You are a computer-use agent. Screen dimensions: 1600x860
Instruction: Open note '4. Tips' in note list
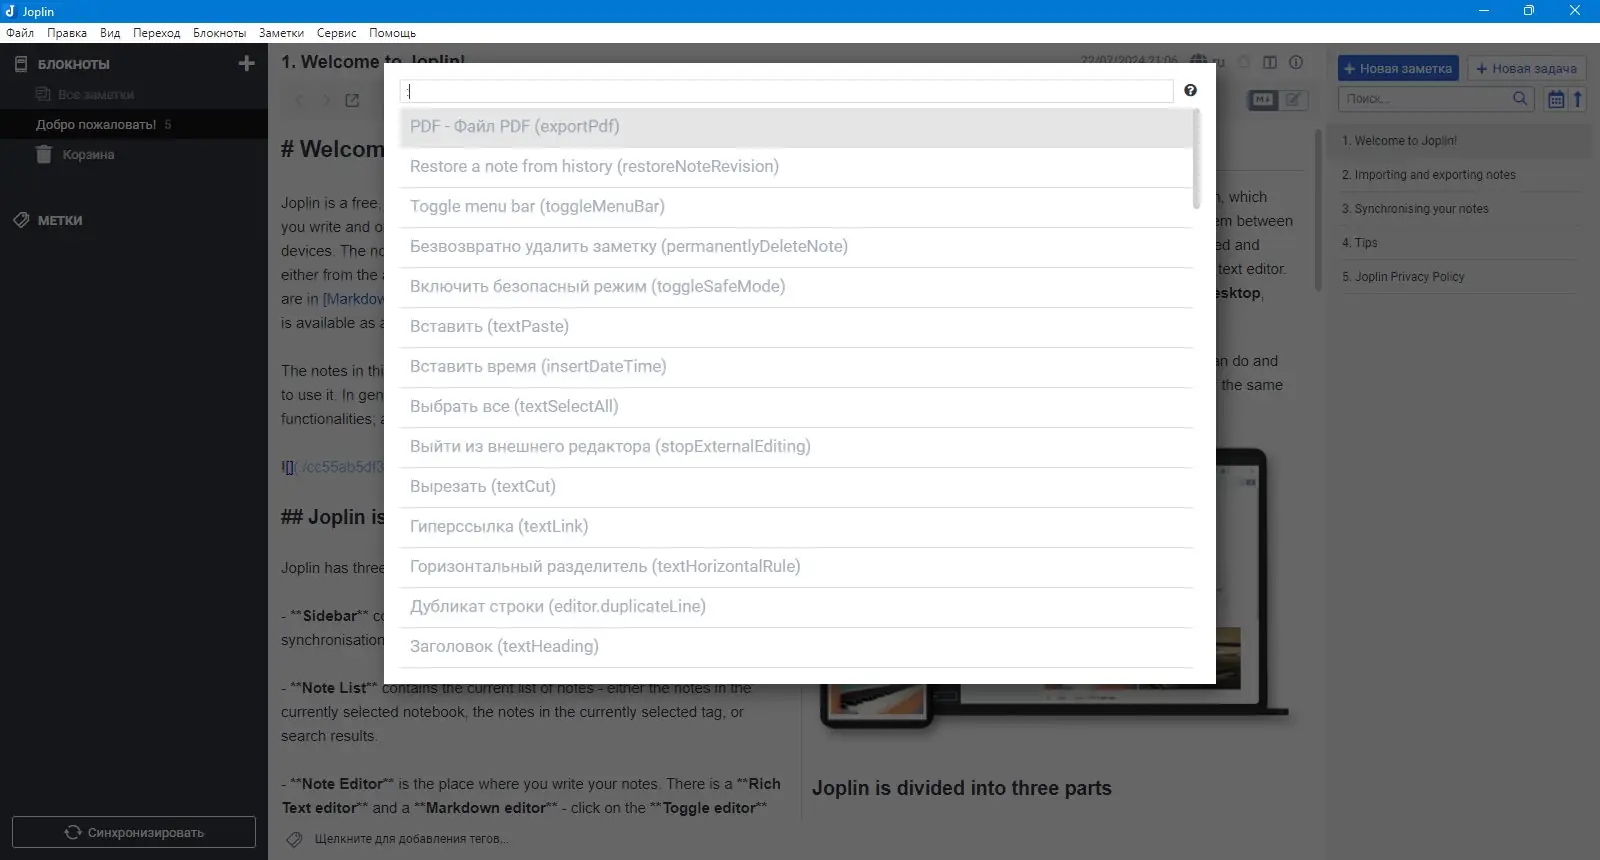1460,243
